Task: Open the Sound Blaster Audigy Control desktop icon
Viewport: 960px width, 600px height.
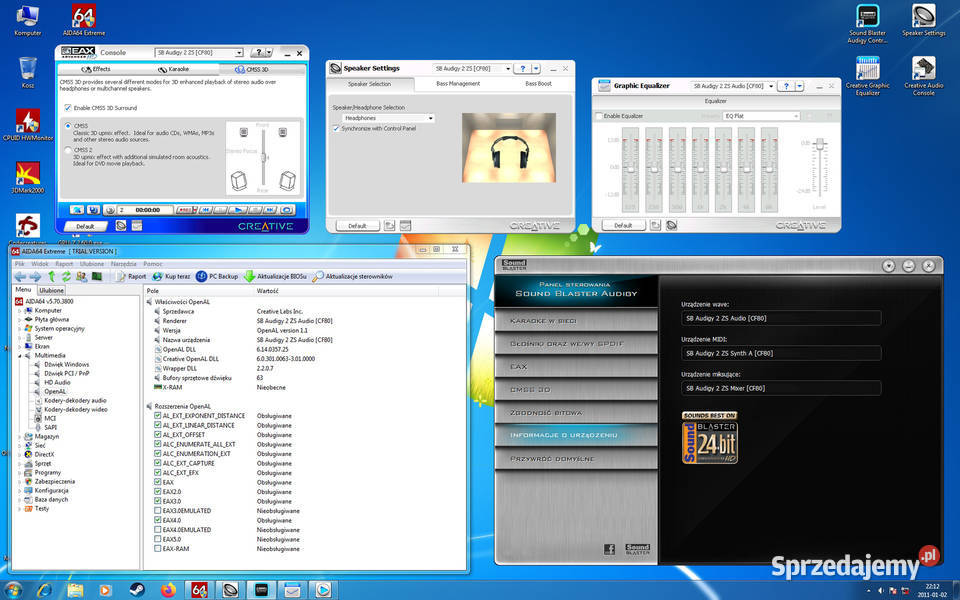Action: tap(868, 24)
